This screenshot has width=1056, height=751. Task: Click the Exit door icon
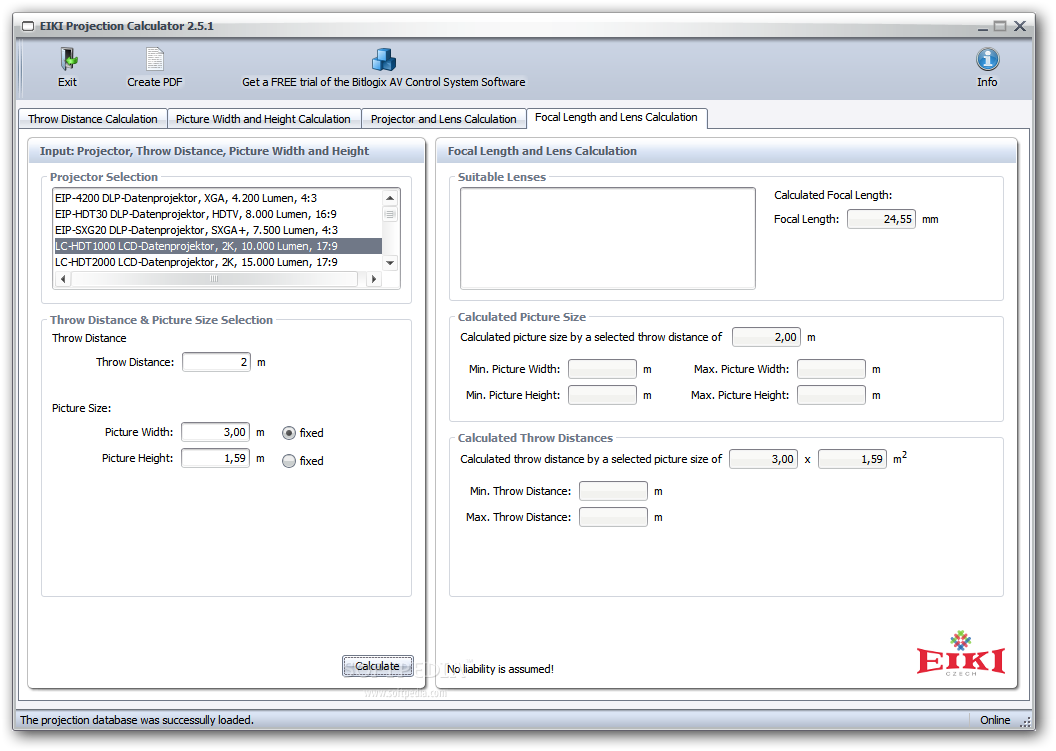click(67, 60)
